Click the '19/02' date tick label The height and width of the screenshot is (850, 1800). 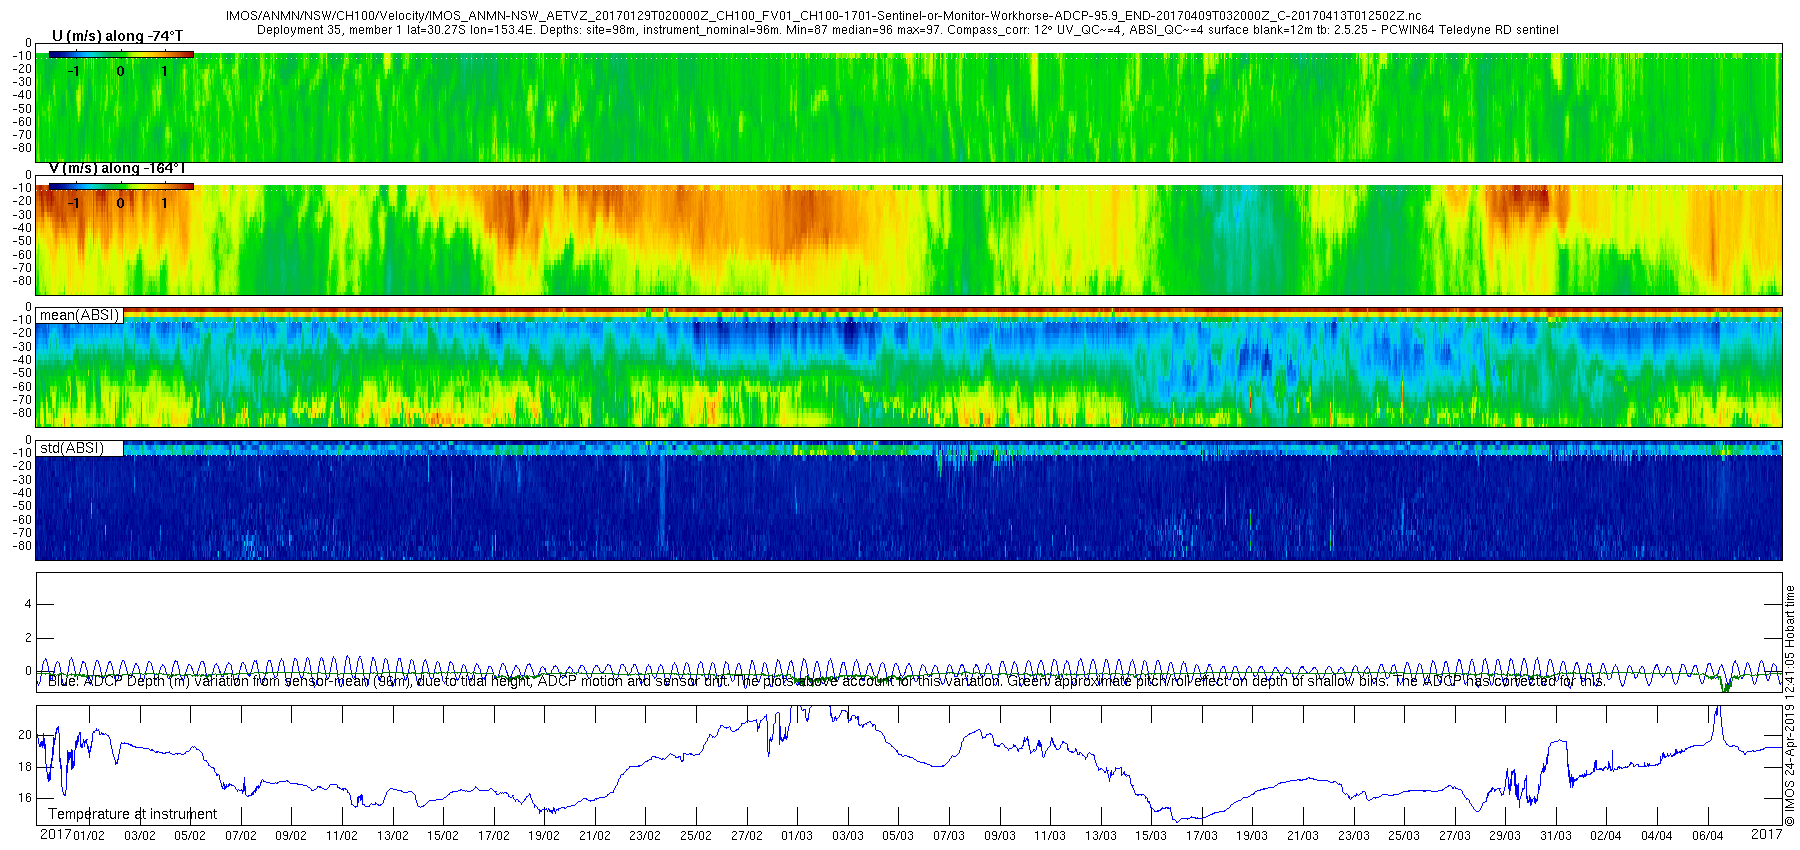tap(544, 836)
